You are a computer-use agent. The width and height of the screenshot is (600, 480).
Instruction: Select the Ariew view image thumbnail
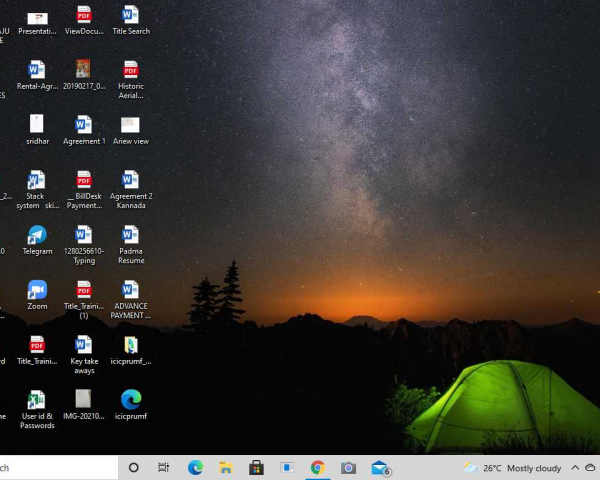131,126
